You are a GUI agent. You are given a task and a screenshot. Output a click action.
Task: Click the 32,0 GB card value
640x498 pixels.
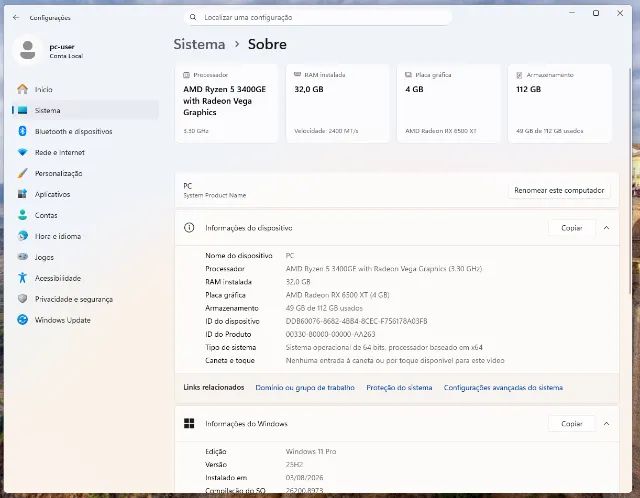point(309,89)
